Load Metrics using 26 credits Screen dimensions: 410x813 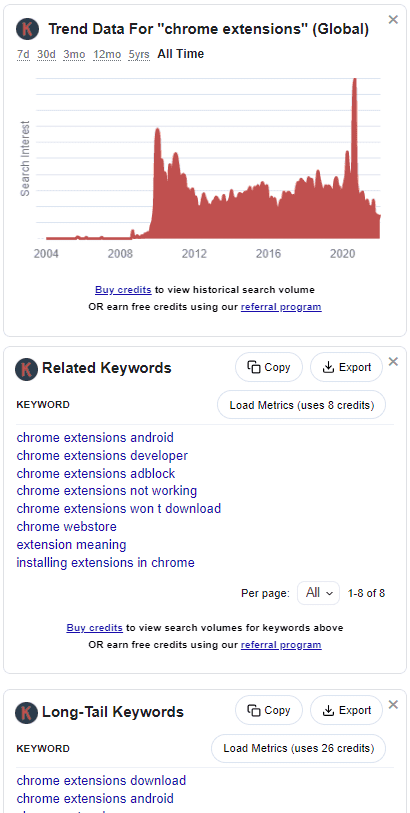[299, 748]
